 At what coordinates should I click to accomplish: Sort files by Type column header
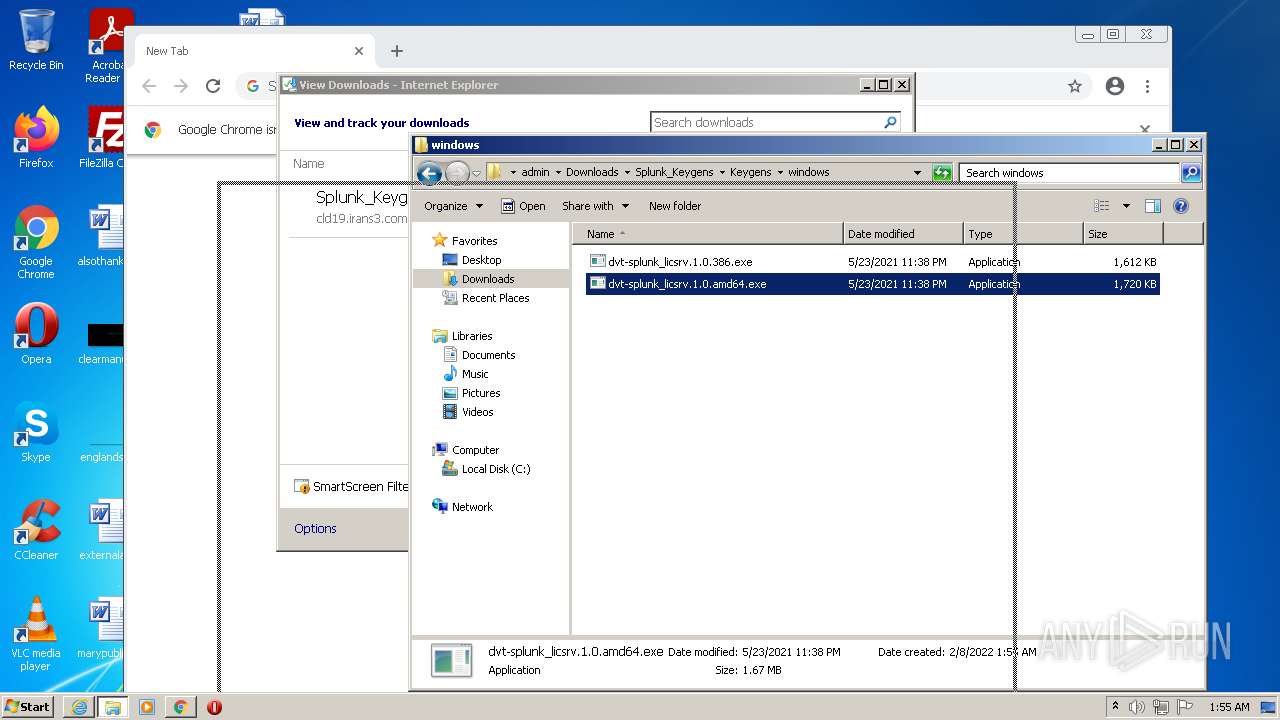[x=1024, y=234]
